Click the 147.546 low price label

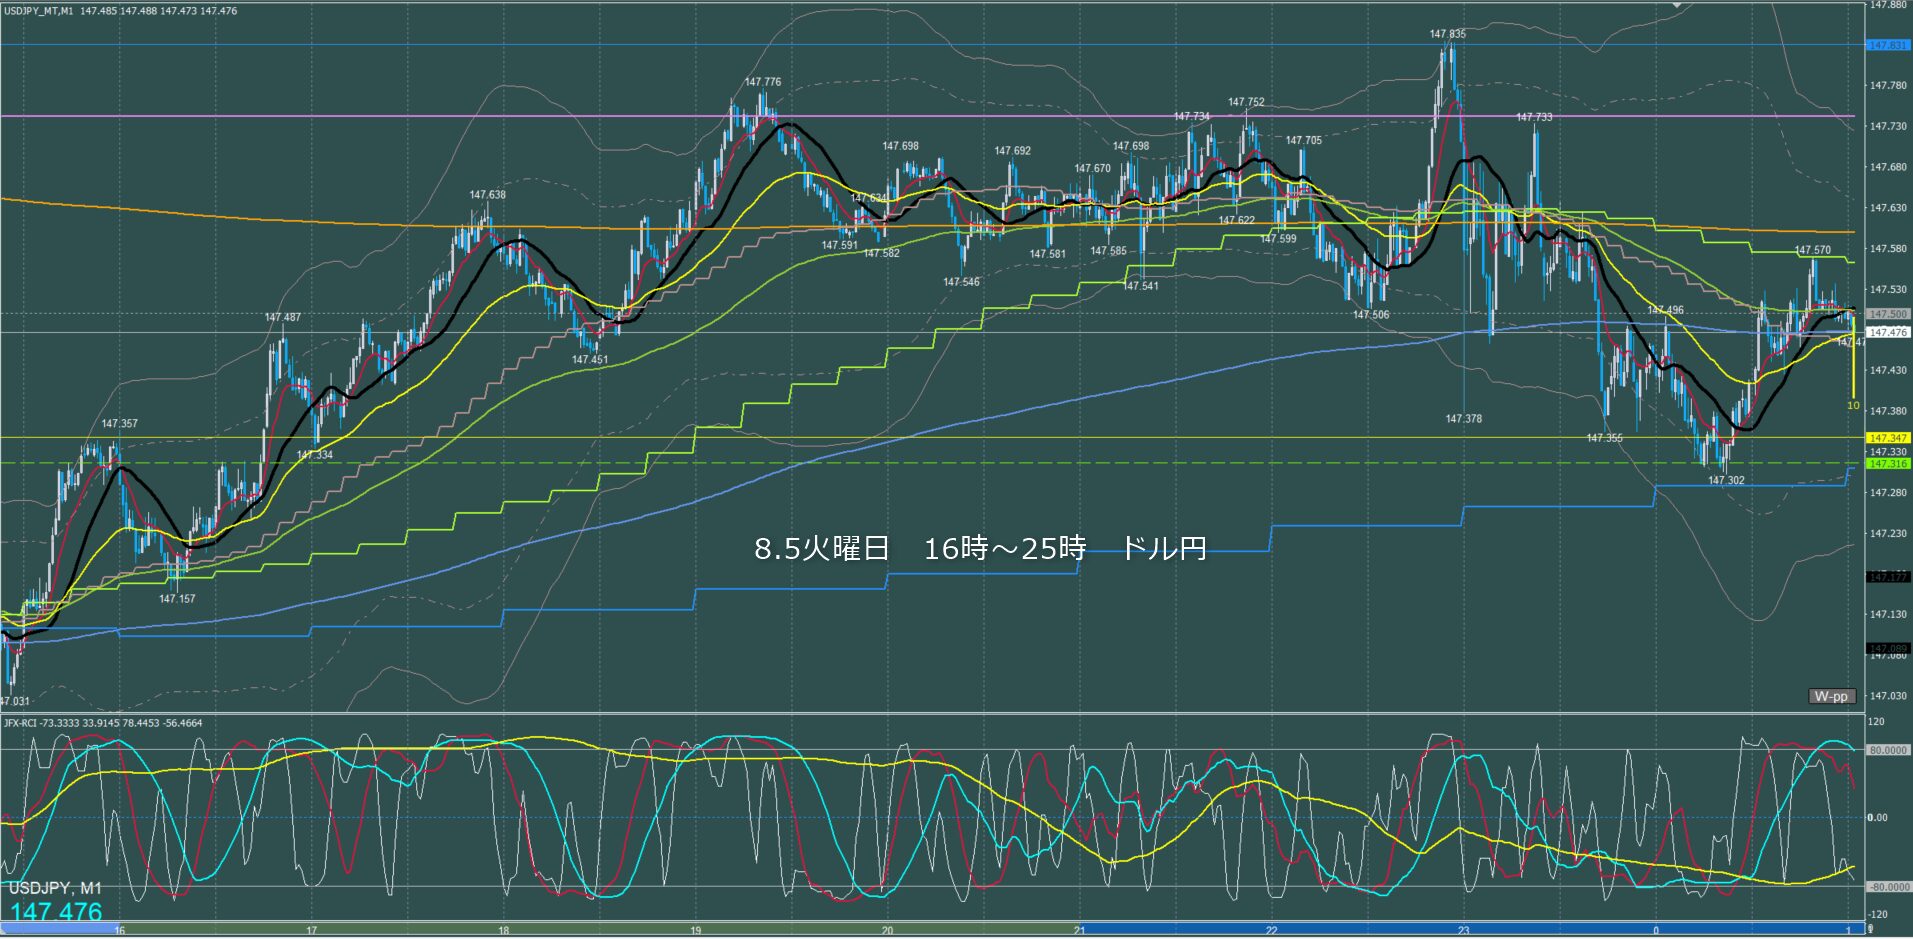point(961,282)
